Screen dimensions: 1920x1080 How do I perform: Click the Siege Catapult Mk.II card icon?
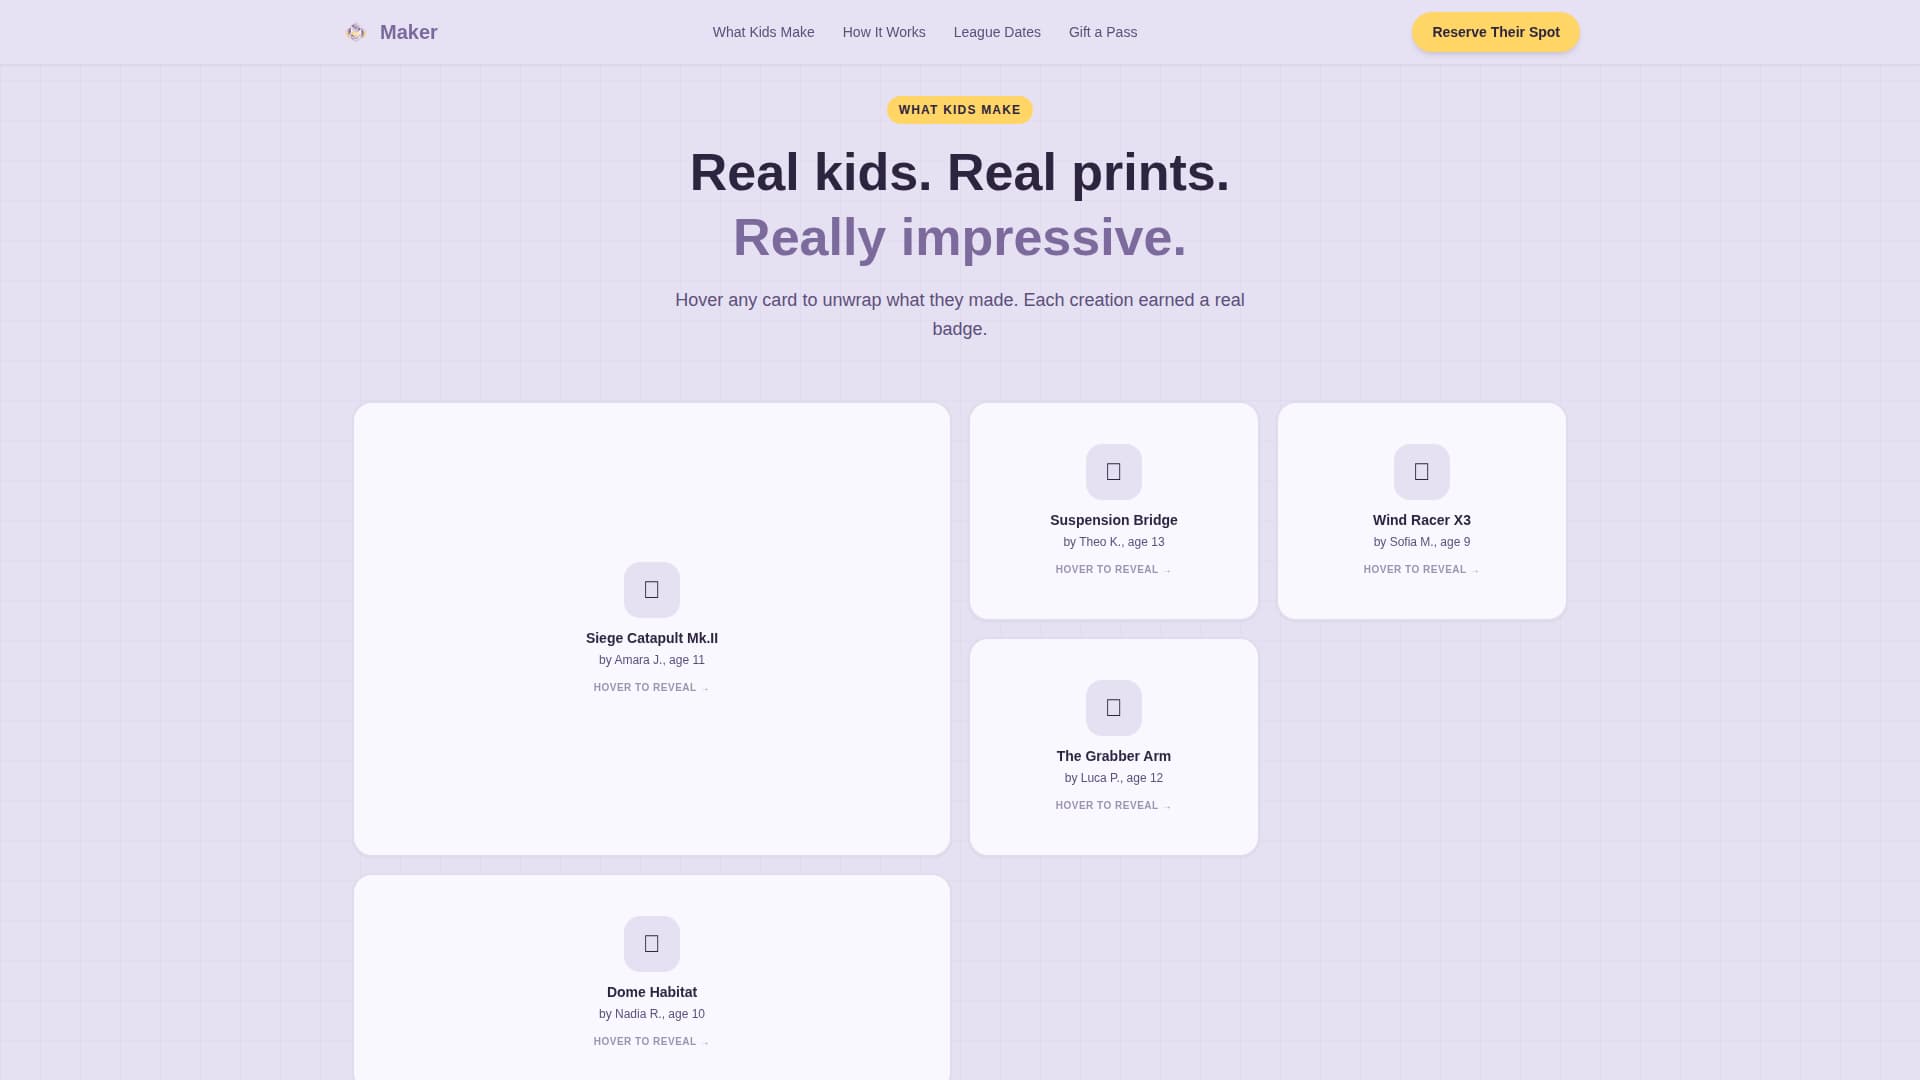(652, 590)
